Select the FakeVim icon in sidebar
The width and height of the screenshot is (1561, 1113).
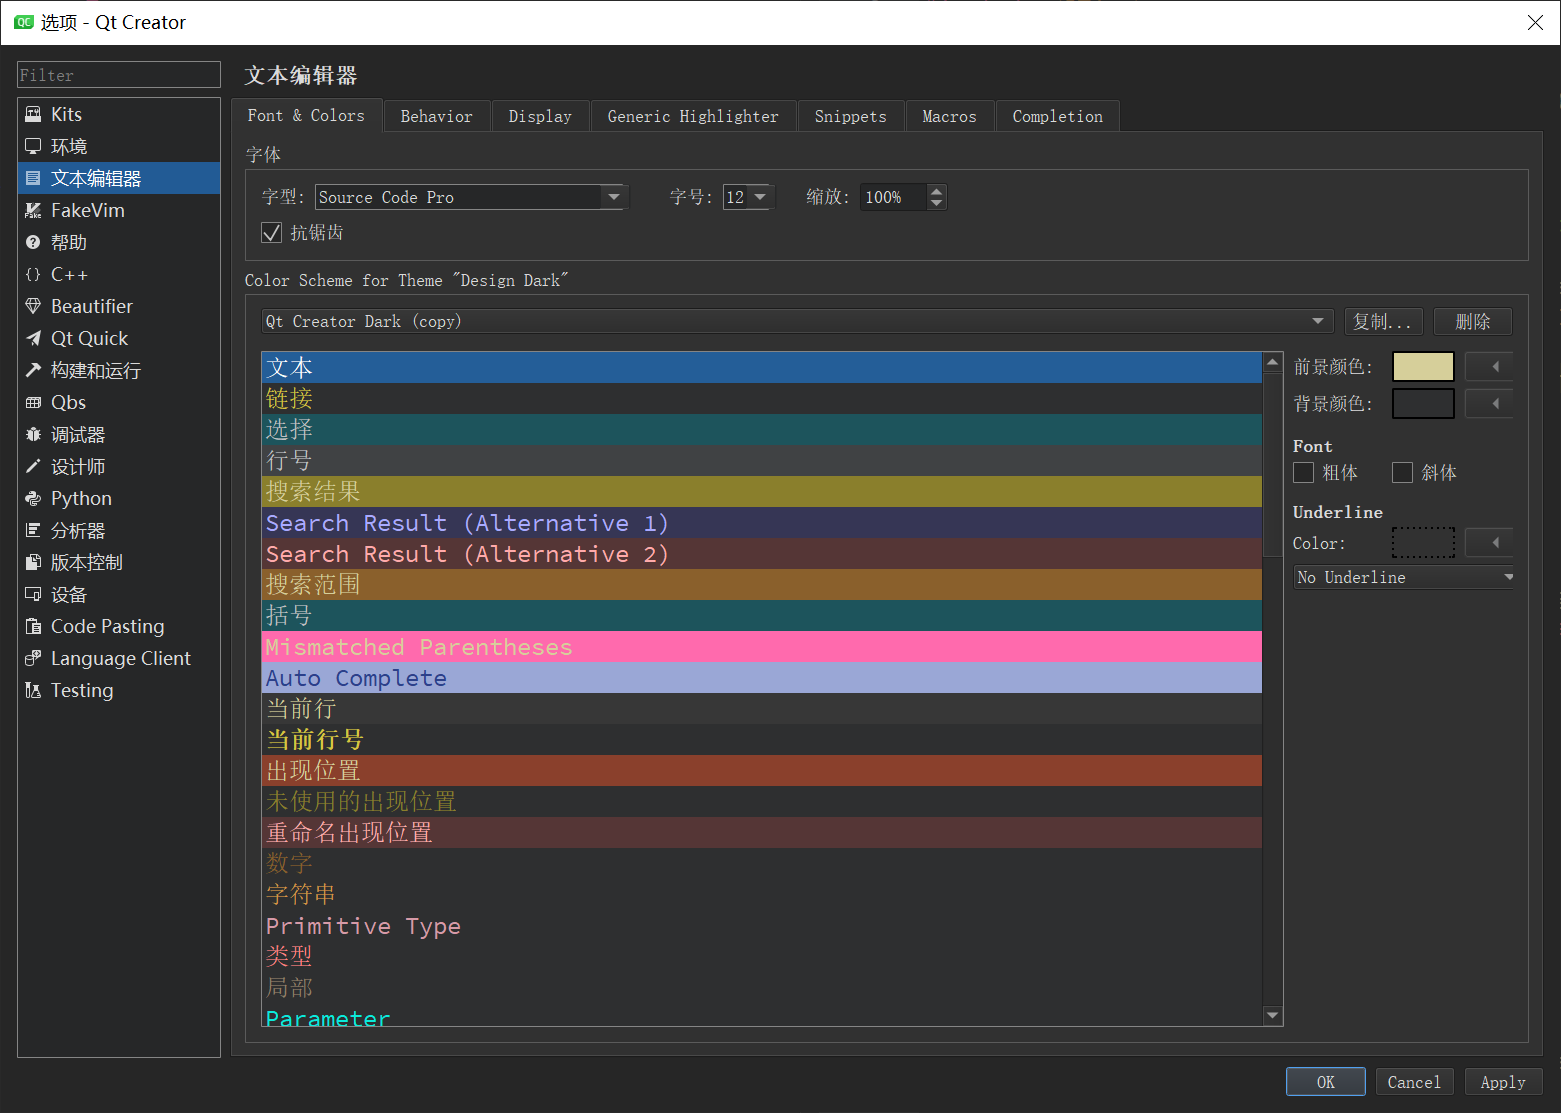[x=33, y=210]
